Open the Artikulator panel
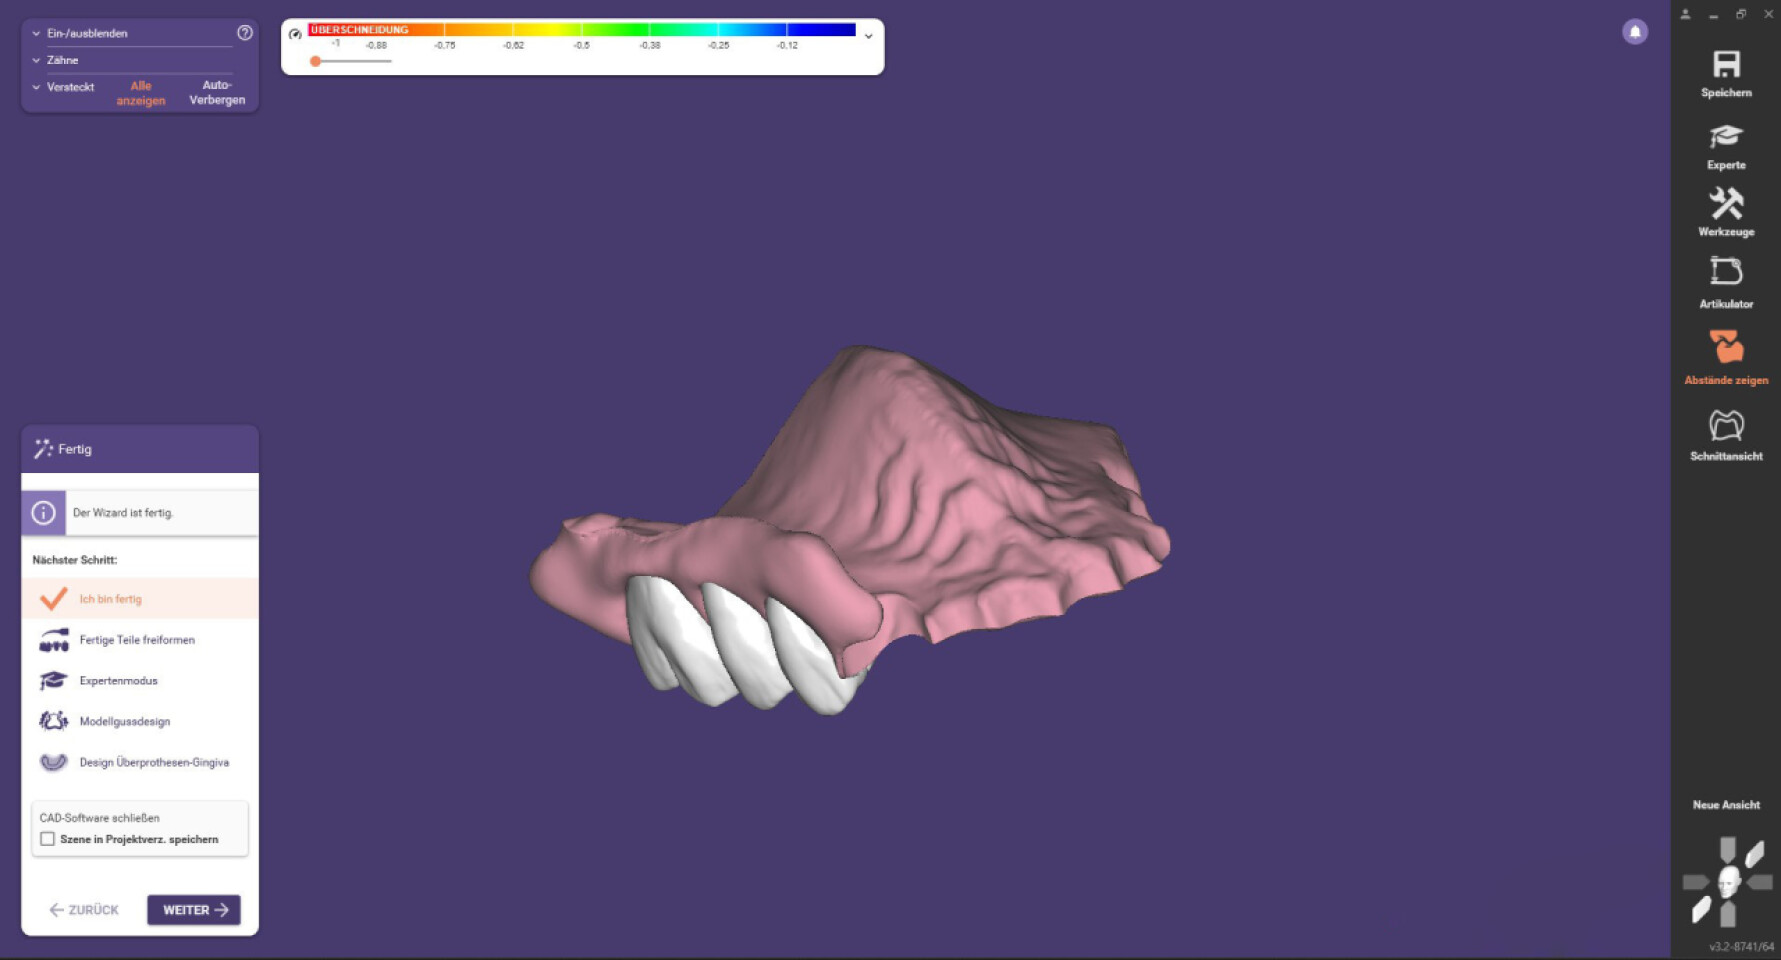 click(x=1726, y=272)
